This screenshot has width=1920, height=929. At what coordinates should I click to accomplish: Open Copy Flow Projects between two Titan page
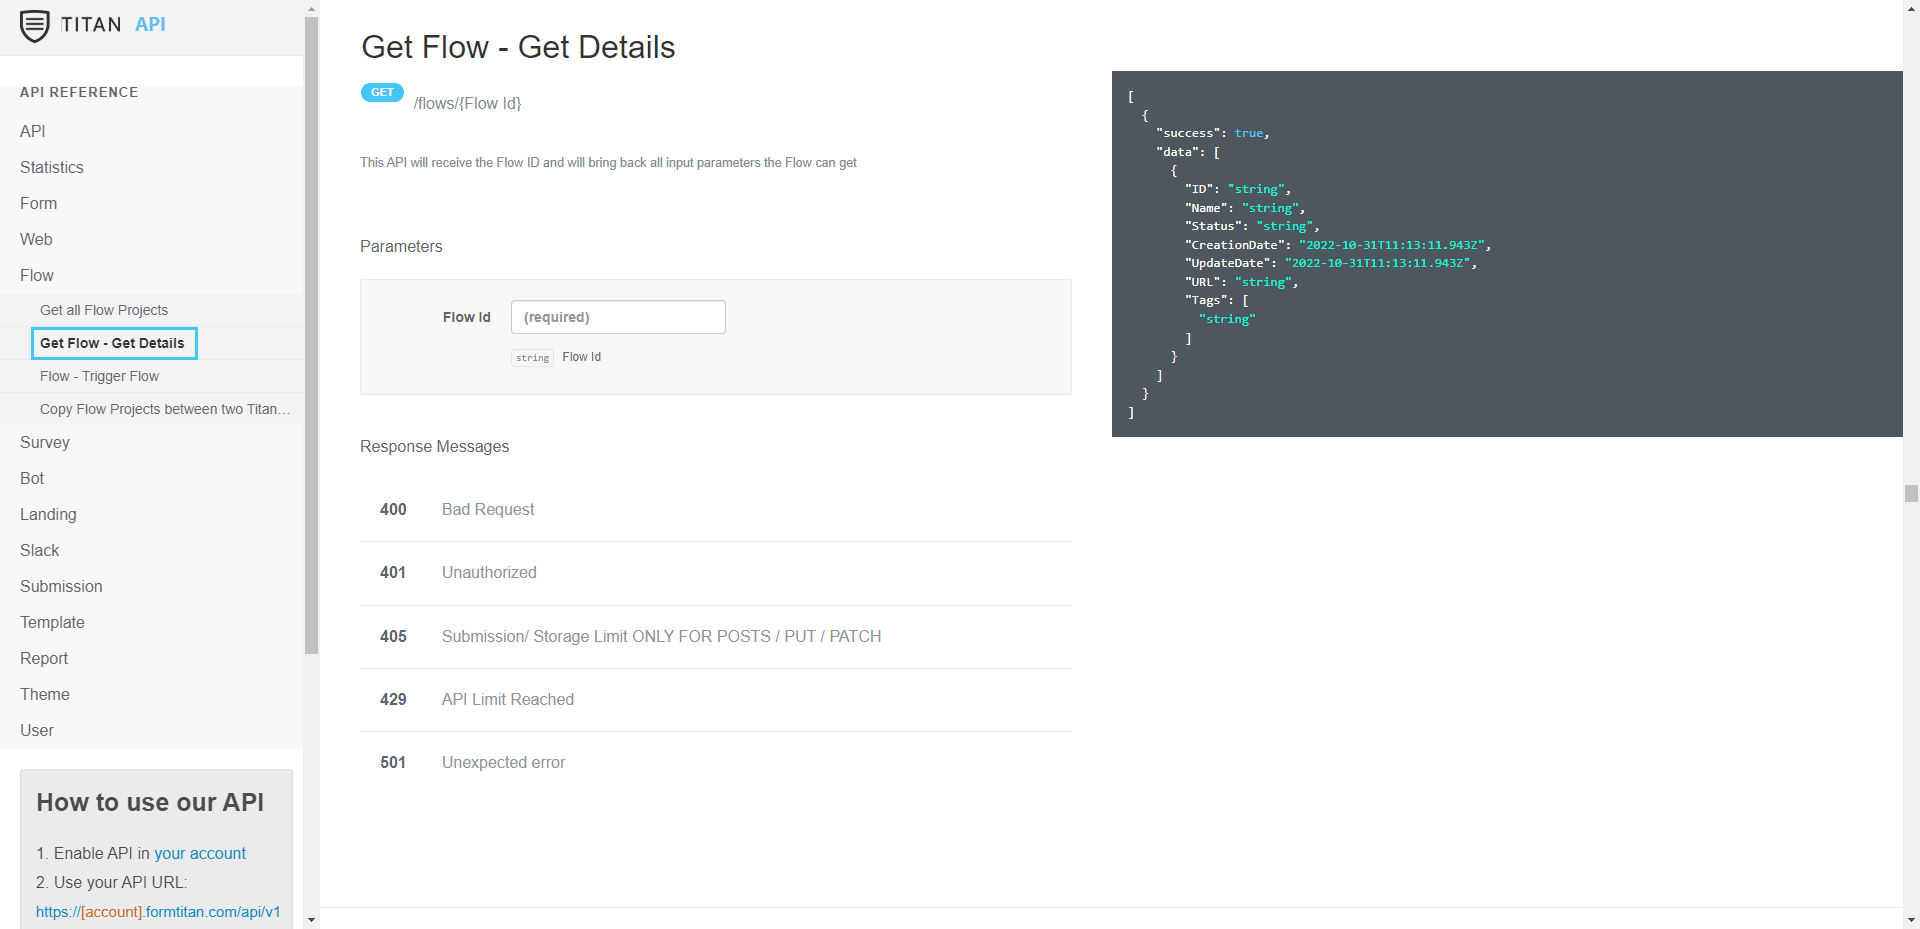click(x=163, y=409)
